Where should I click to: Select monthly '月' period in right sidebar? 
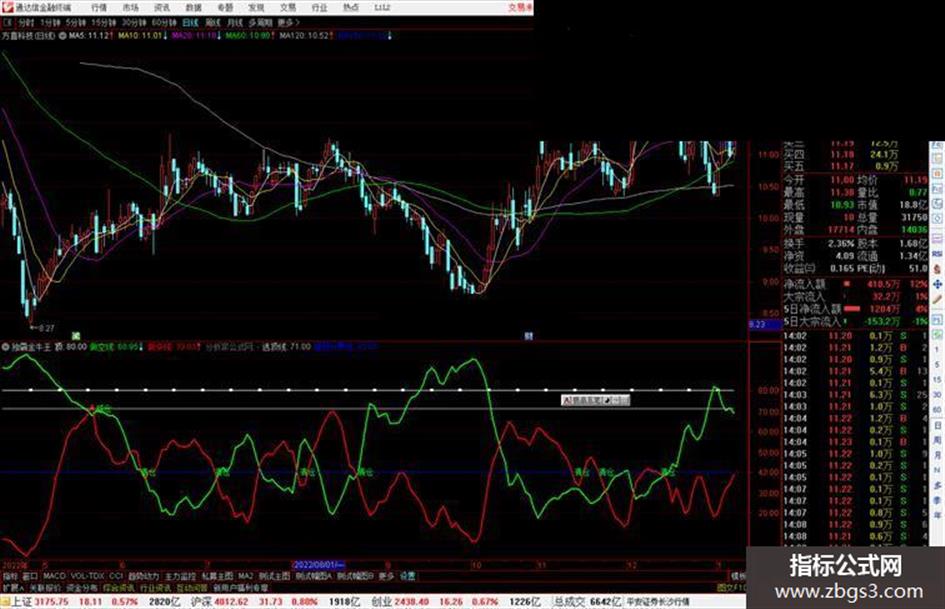point(937,455)
